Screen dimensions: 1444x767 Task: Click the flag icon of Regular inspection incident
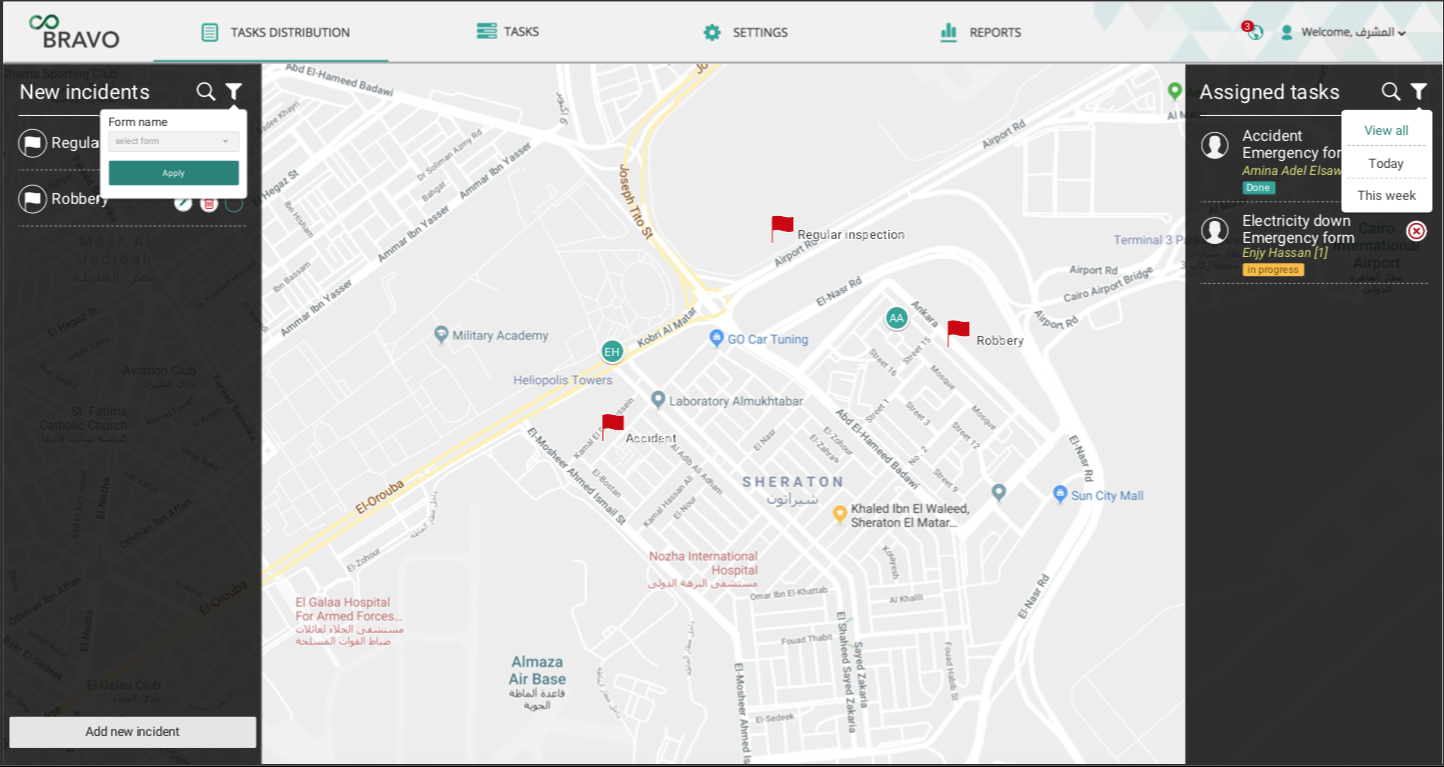coord(33,143)
